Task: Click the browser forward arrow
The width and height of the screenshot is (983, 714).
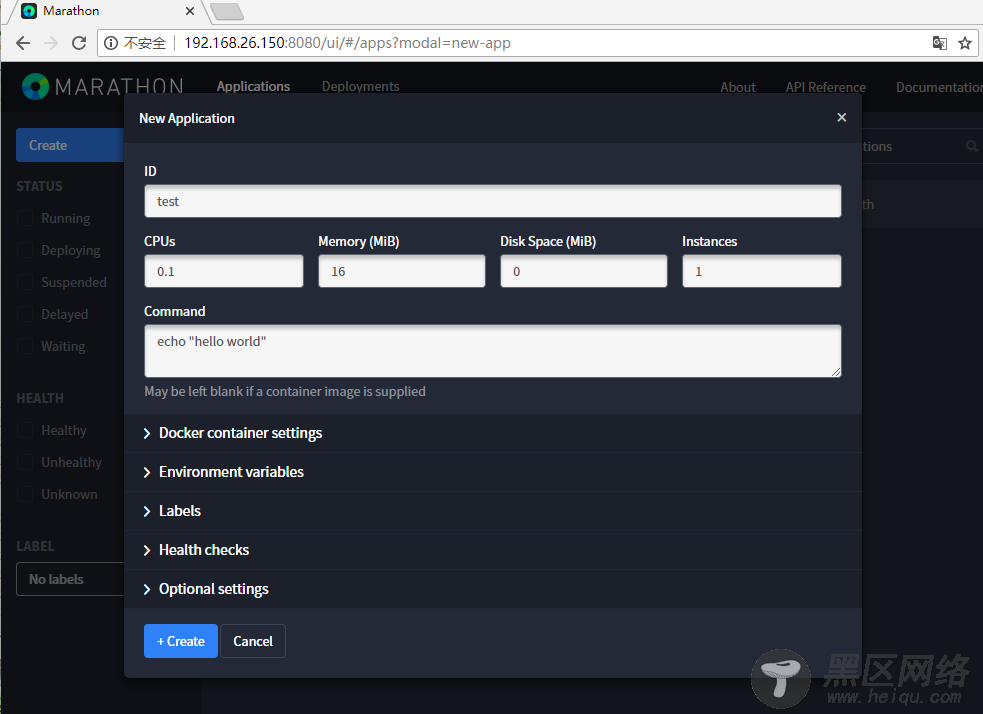Action: coord(51,43)
